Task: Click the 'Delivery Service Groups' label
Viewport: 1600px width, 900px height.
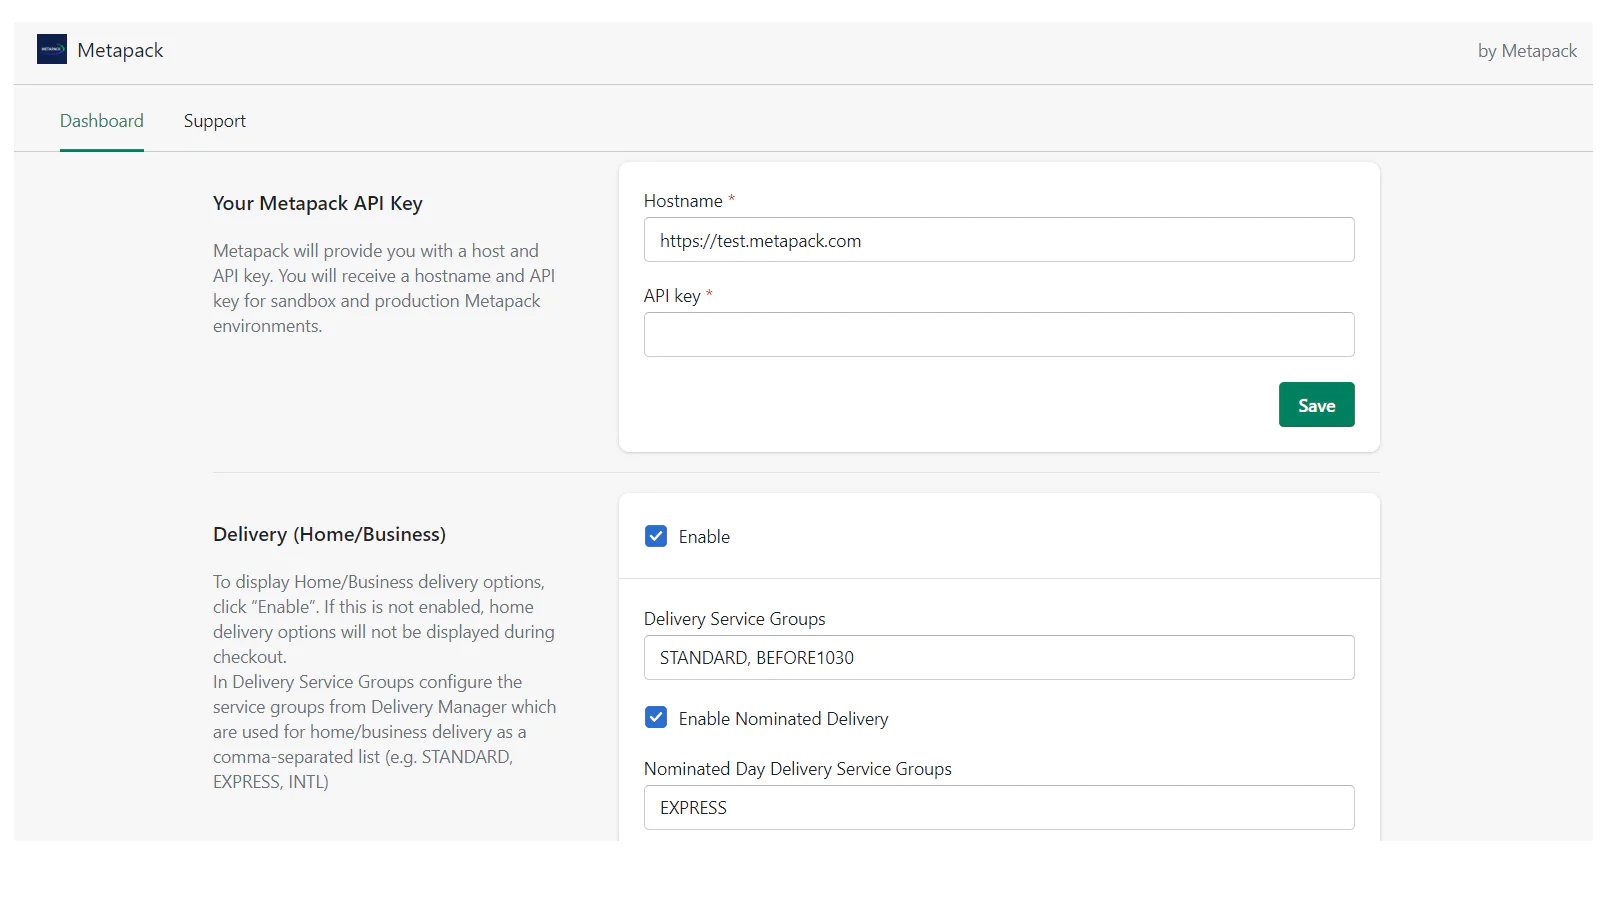Action: tap(735, 619)
